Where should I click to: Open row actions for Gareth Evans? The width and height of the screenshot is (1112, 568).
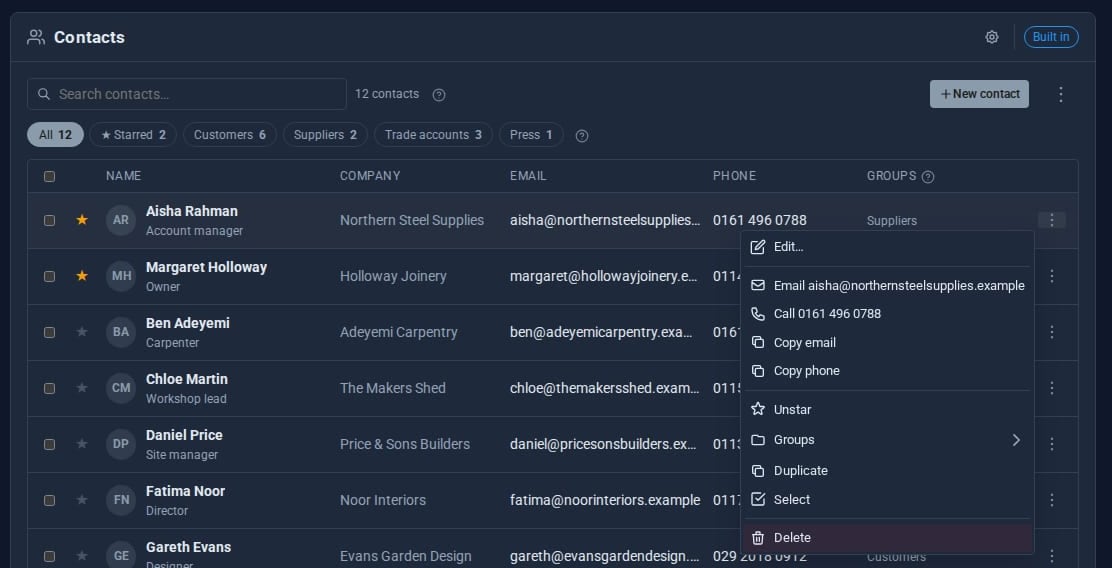coord(1052,556)
